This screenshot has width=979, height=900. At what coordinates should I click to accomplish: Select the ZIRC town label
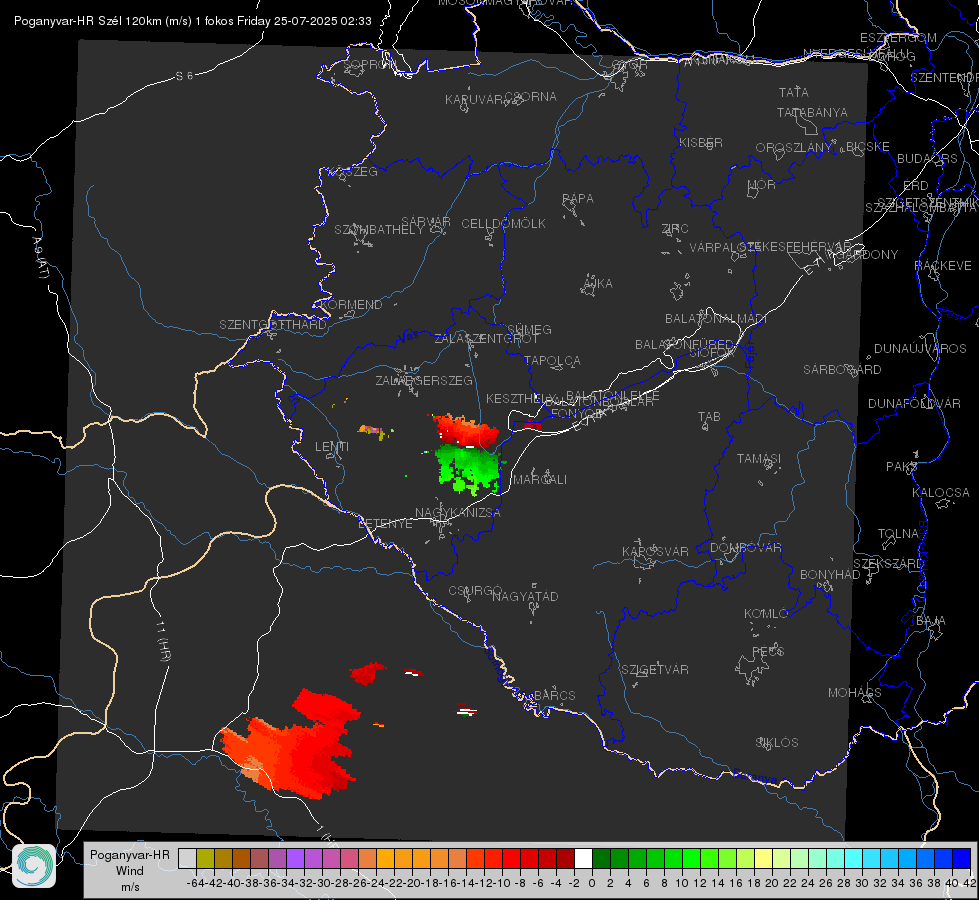(675, 229)
